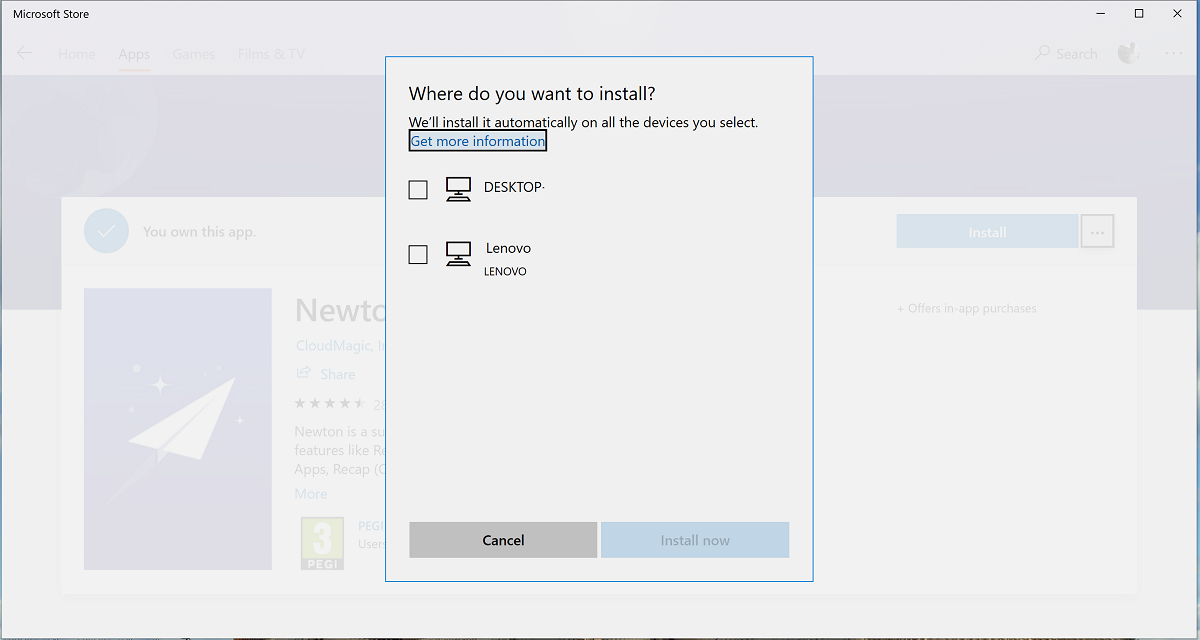Viewport: 1200px width, 640px height.
Task: Open the Get more information link
Action: click(478, 141)
